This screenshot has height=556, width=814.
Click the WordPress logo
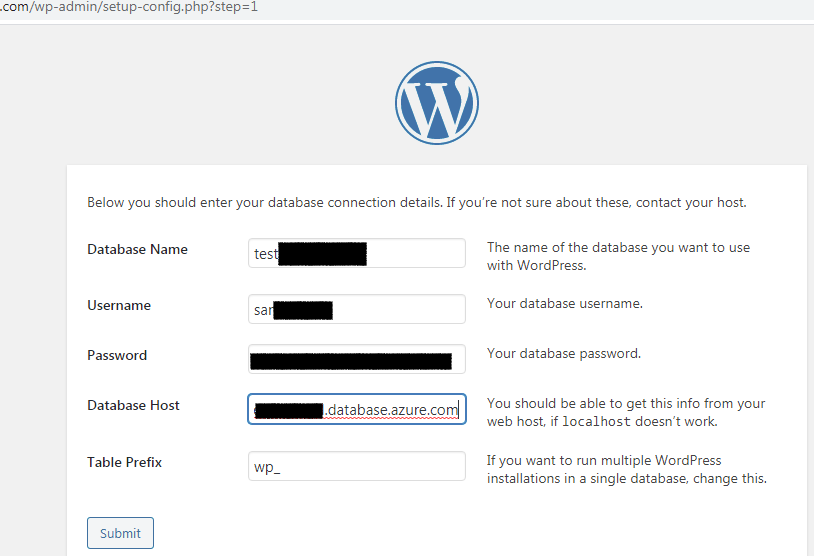(437, 103)
